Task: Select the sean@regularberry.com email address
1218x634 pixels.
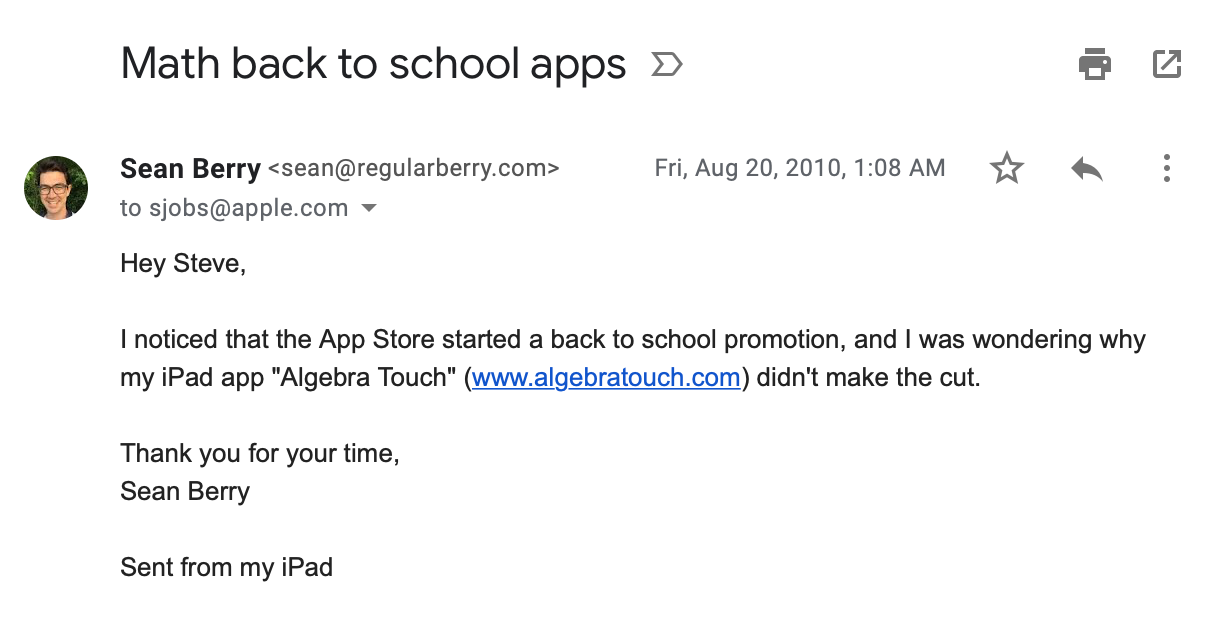Action: (x=414, y=168)
